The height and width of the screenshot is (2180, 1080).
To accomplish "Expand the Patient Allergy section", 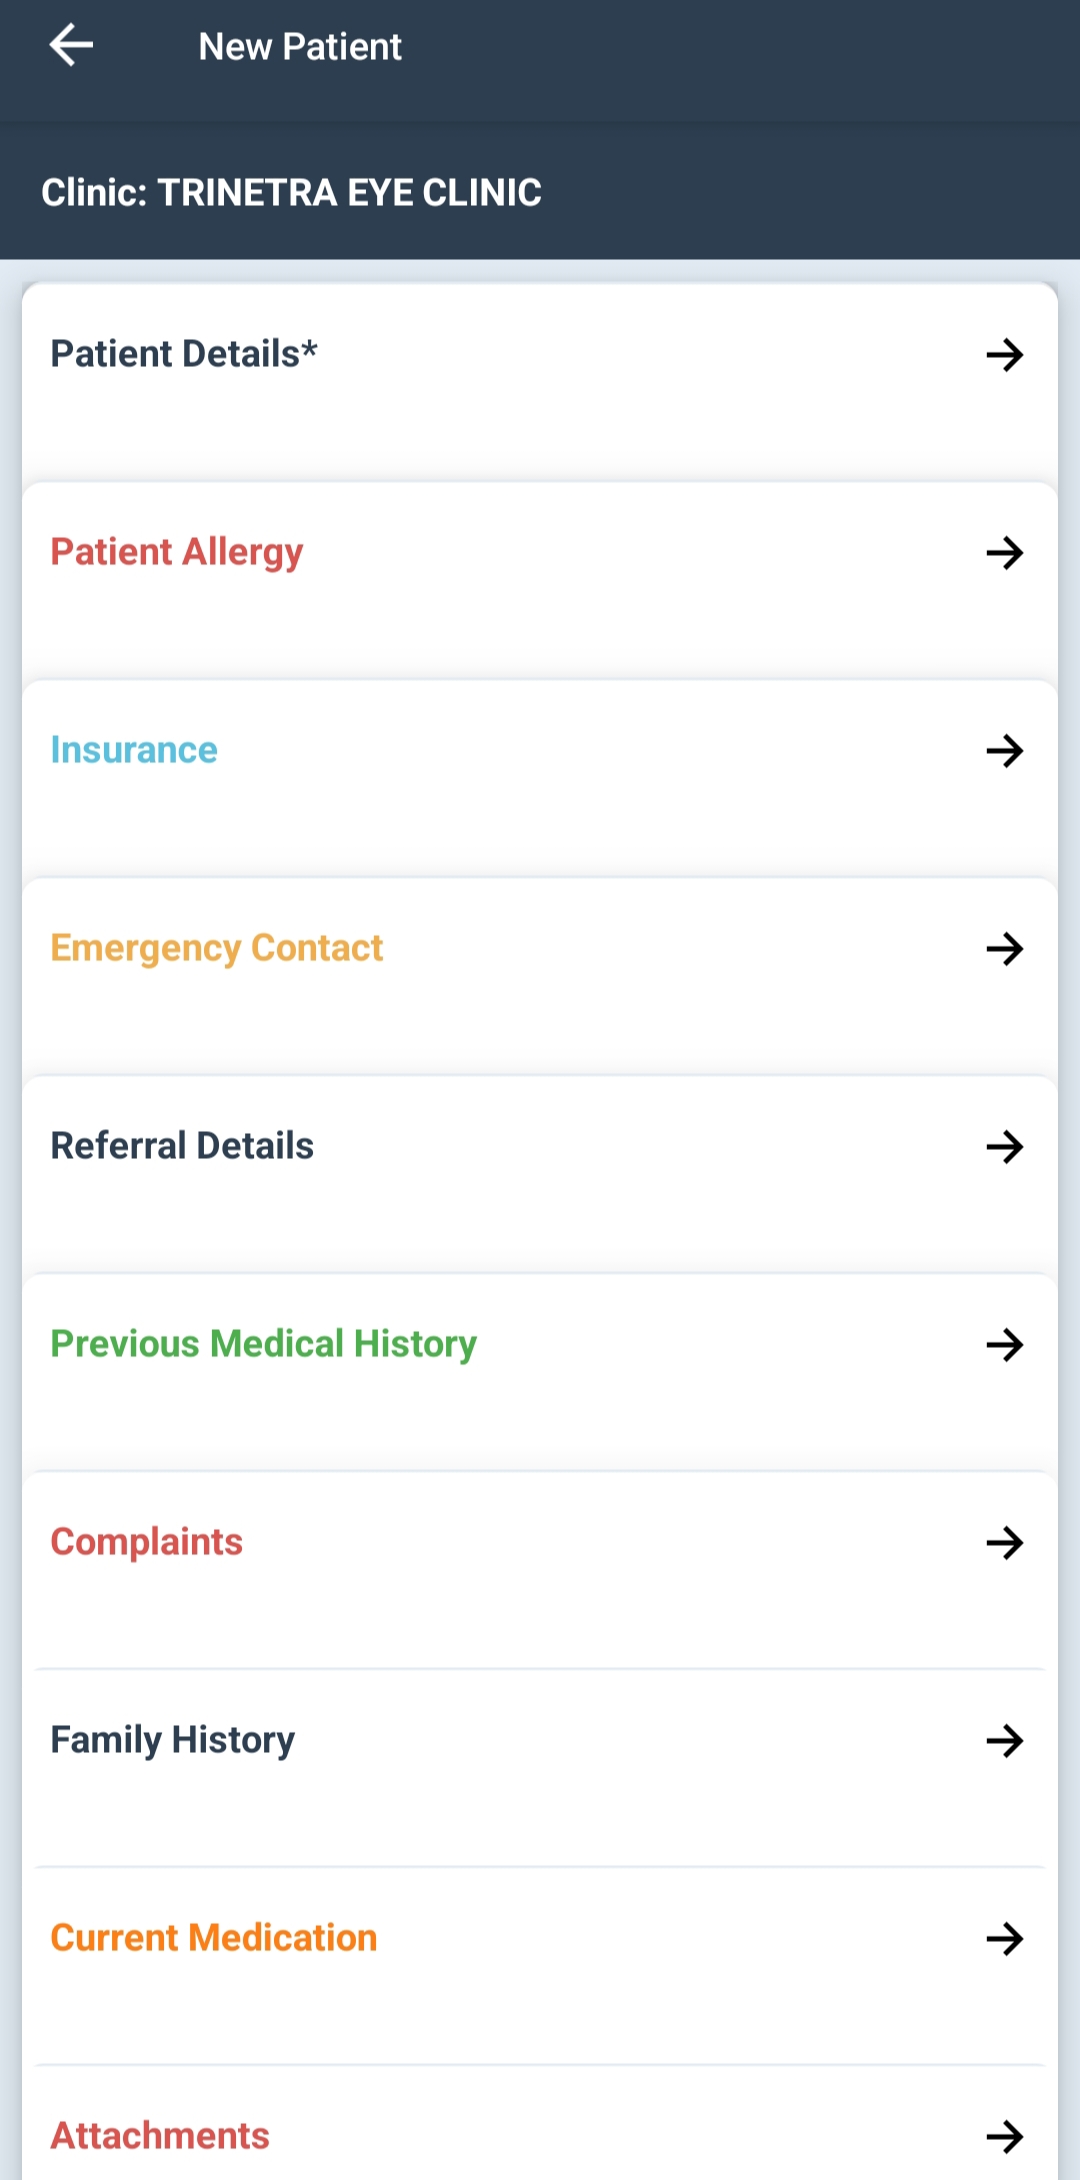I will click(x=177, y=552).
